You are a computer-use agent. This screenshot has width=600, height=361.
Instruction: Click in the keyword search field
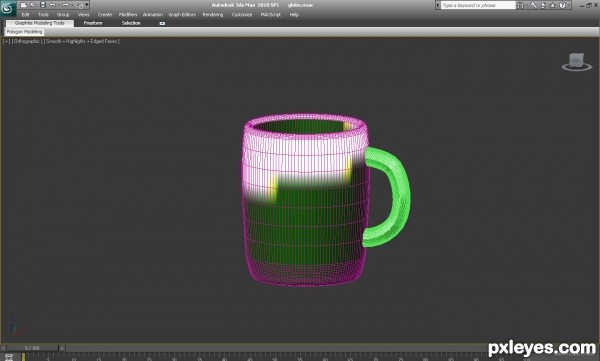[478, 5]
